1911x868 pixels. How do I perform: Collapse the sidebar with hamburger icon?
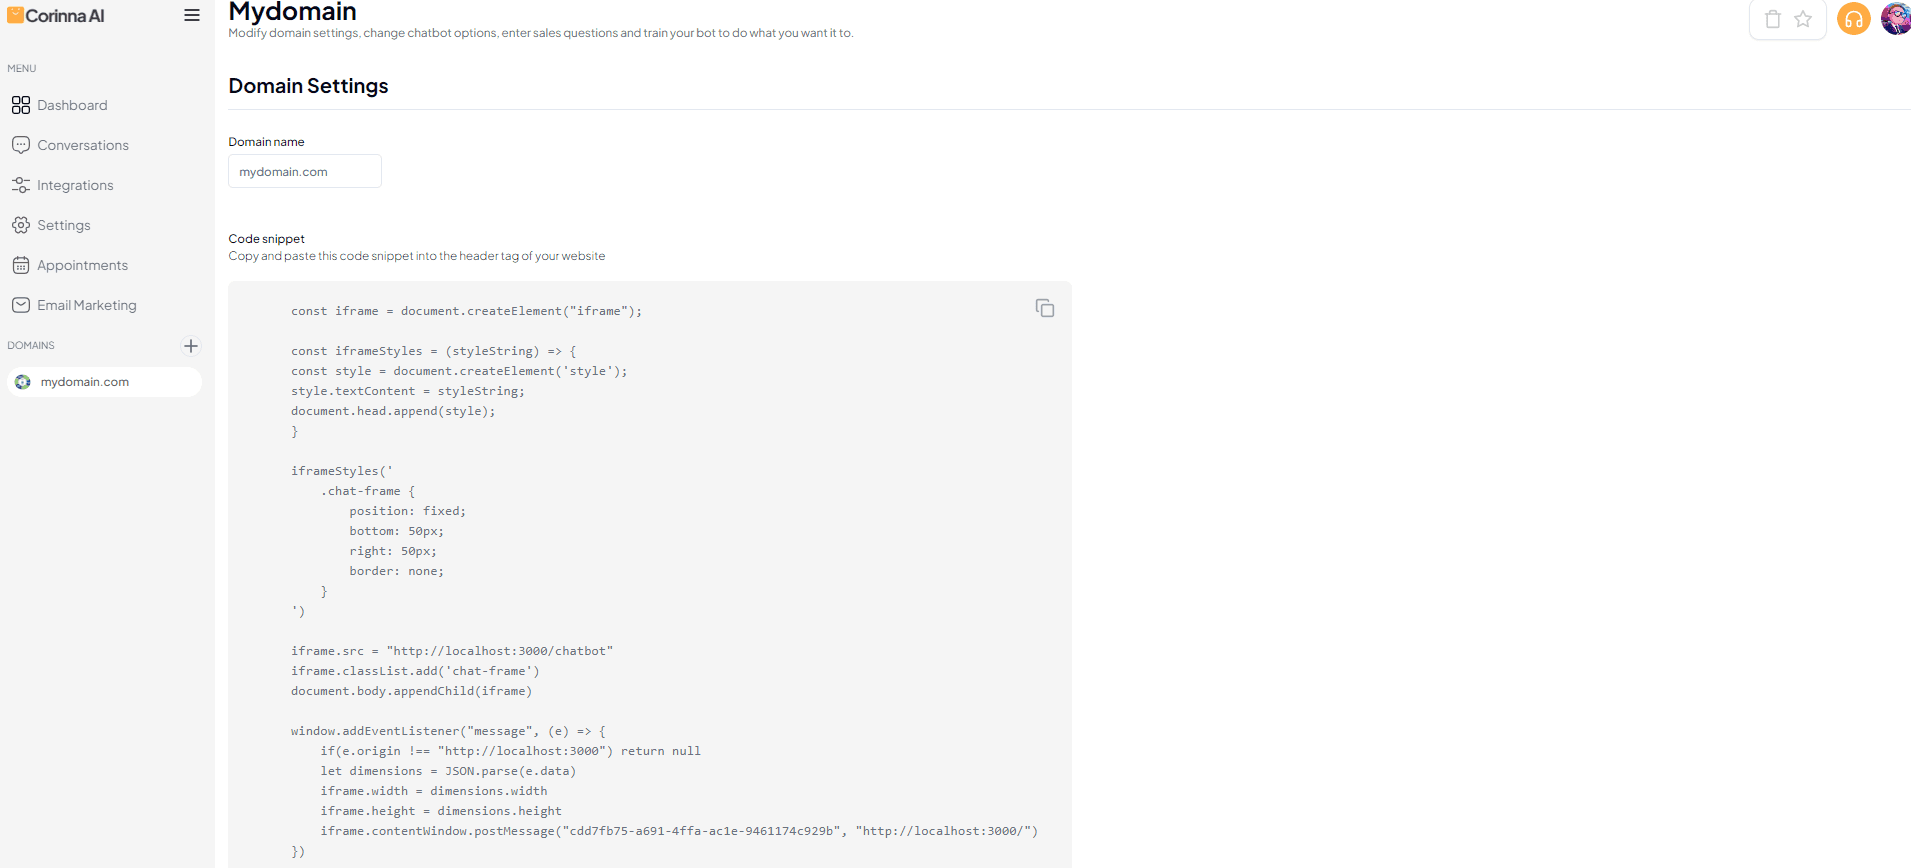192,15
